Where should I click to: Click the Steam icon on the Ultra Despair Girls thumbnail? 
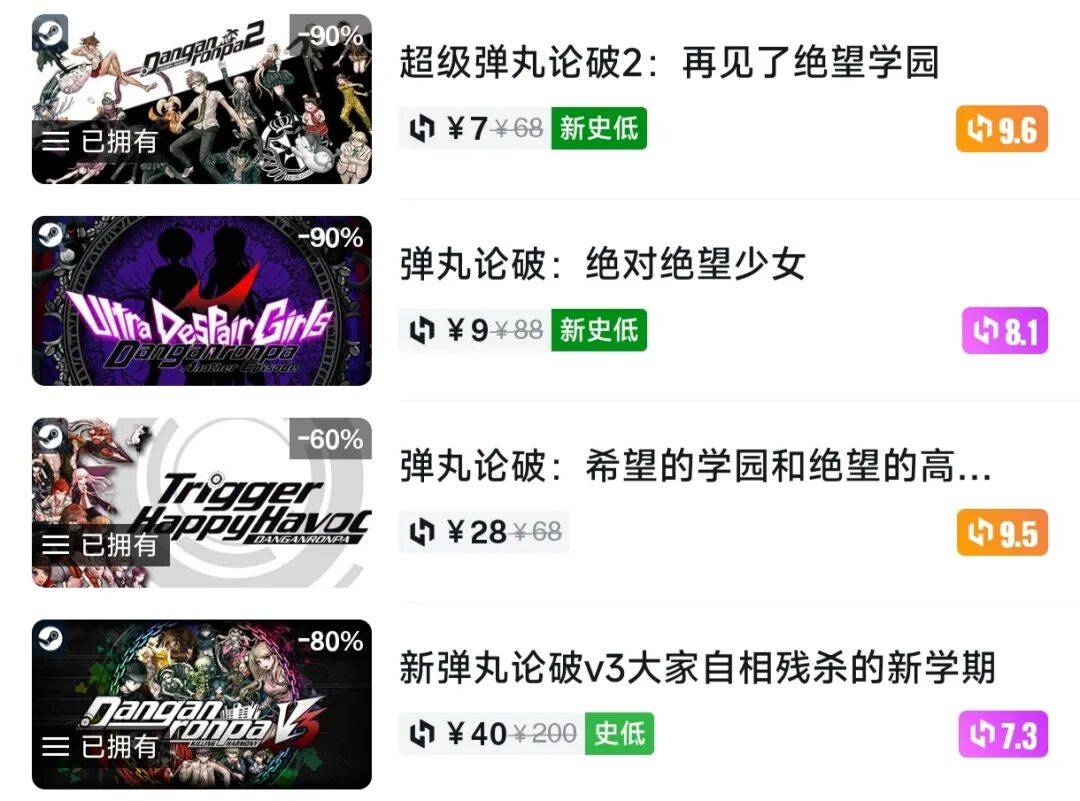tap(50, 234)
